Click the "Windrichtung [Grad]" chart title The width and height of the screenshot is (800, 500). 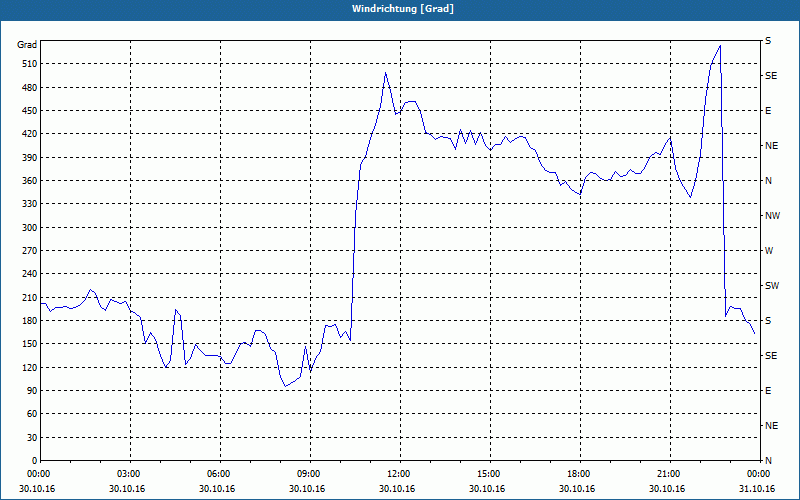point(403,9)
